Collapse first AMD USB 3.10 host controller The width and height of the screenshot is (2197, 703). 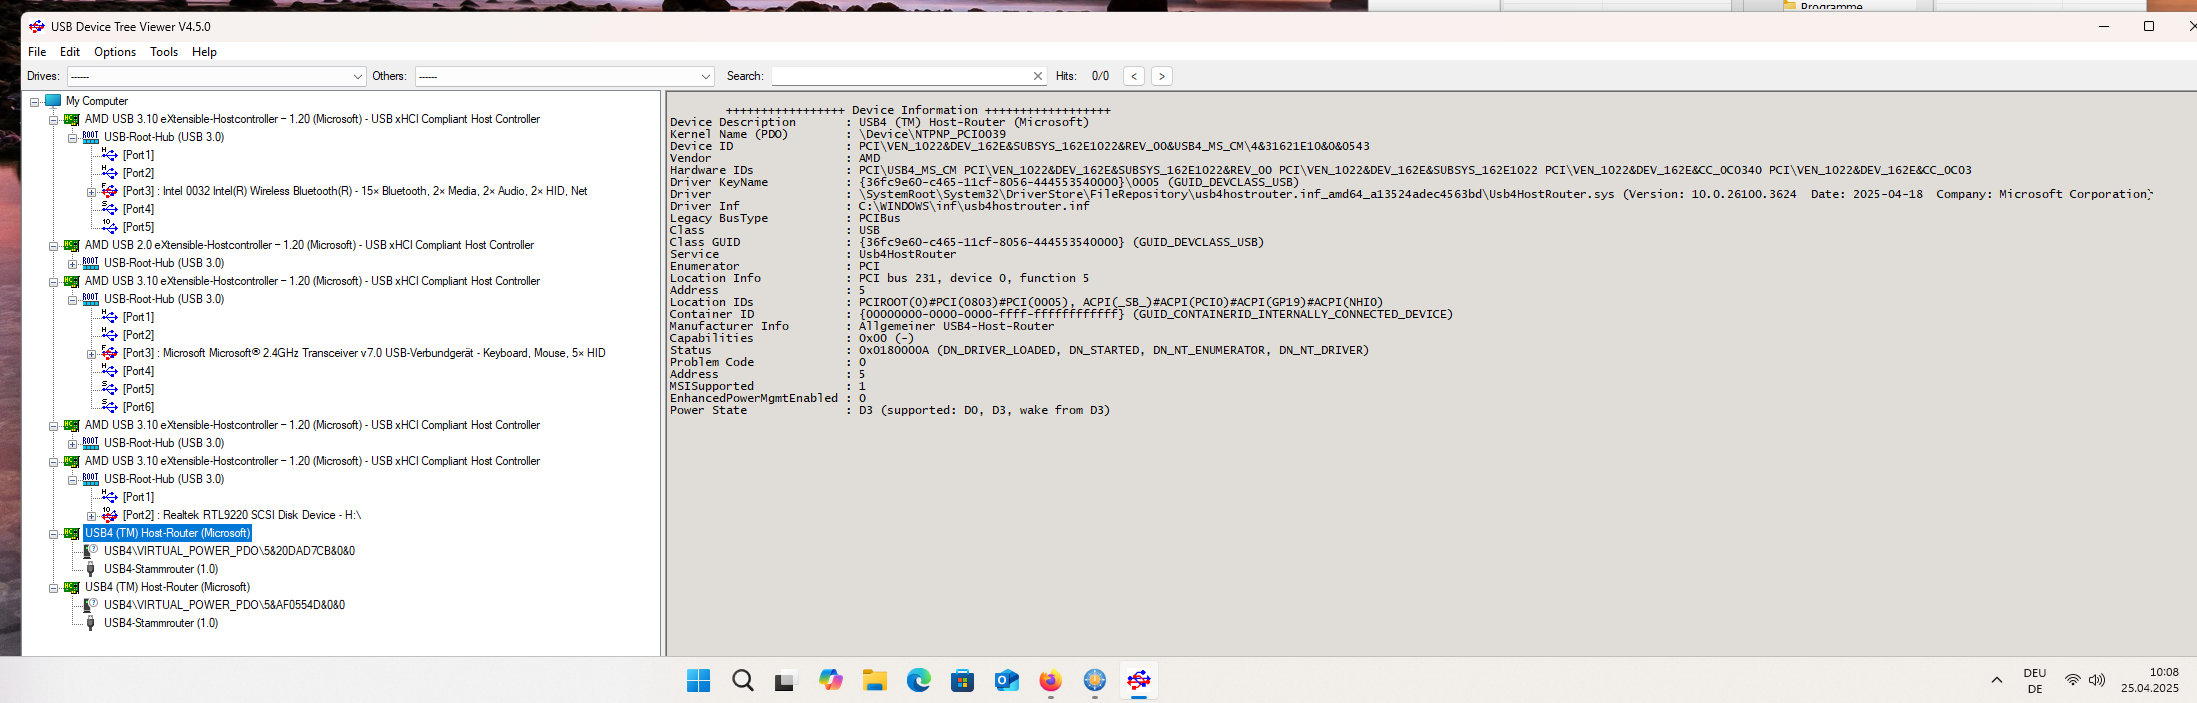(54, 120)
